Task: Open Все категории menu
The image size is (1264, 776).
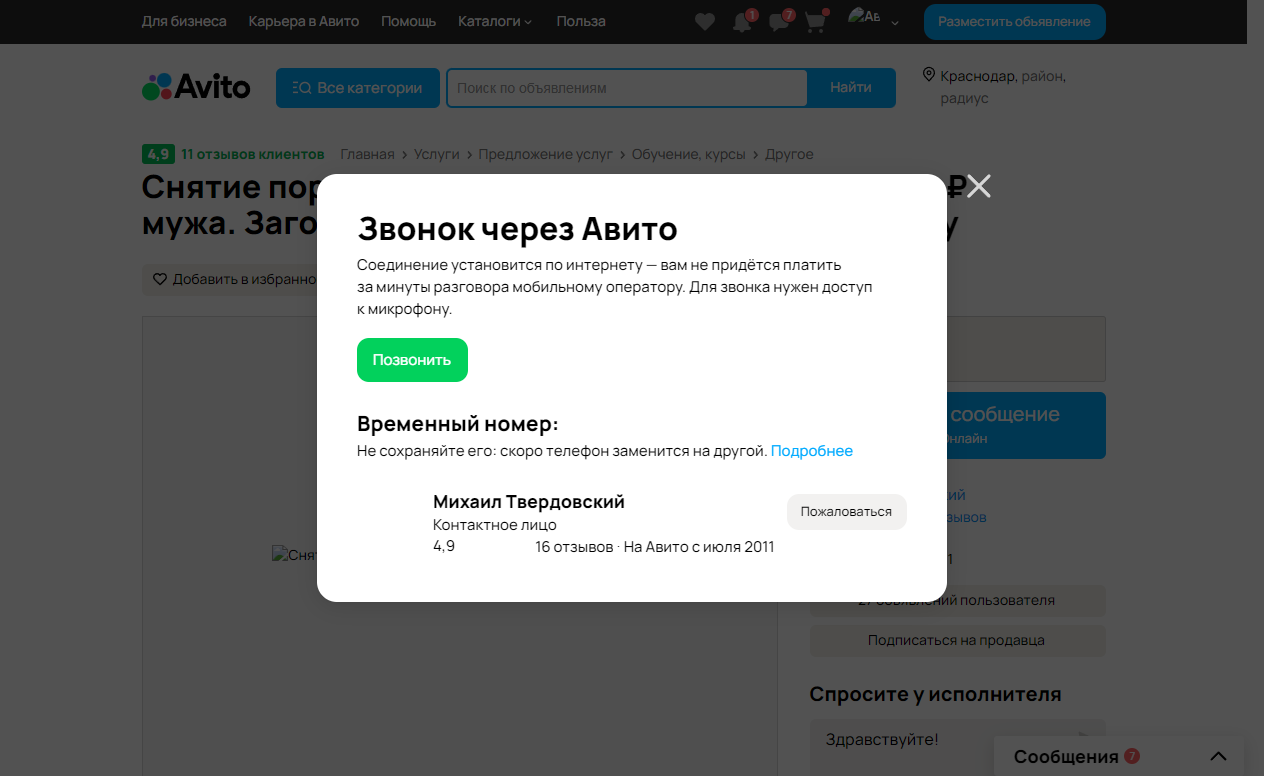Action: coord(358,88)
